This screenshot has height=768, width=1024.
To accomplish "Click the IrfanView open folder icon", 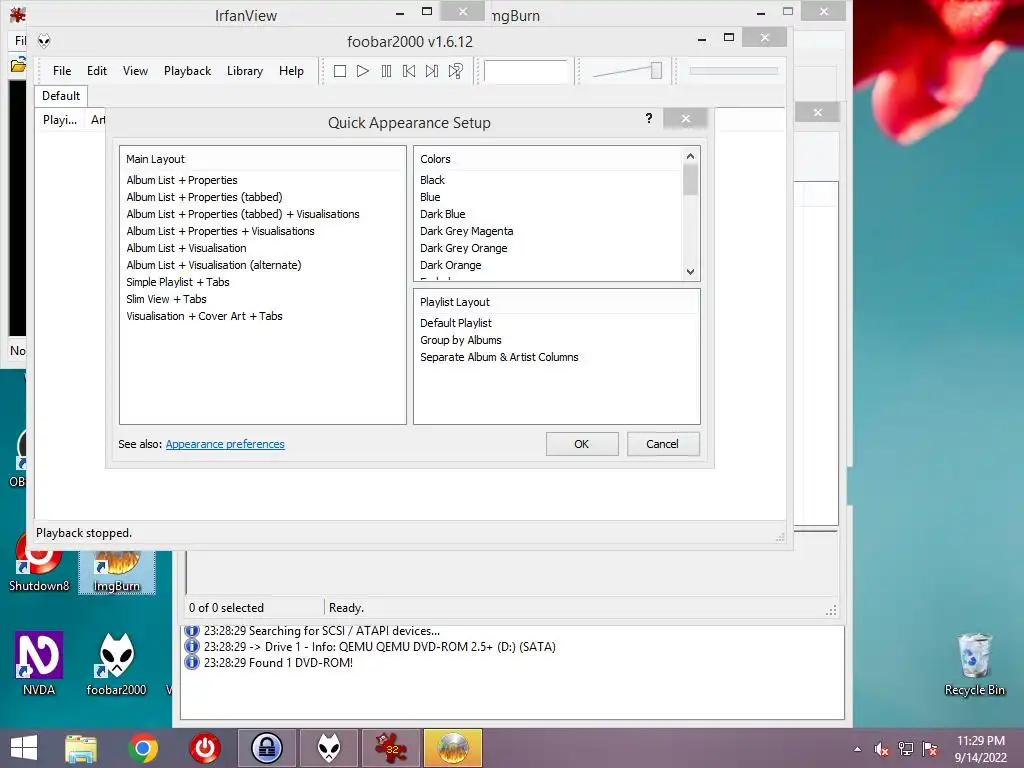I will click(x=18, y=65).
